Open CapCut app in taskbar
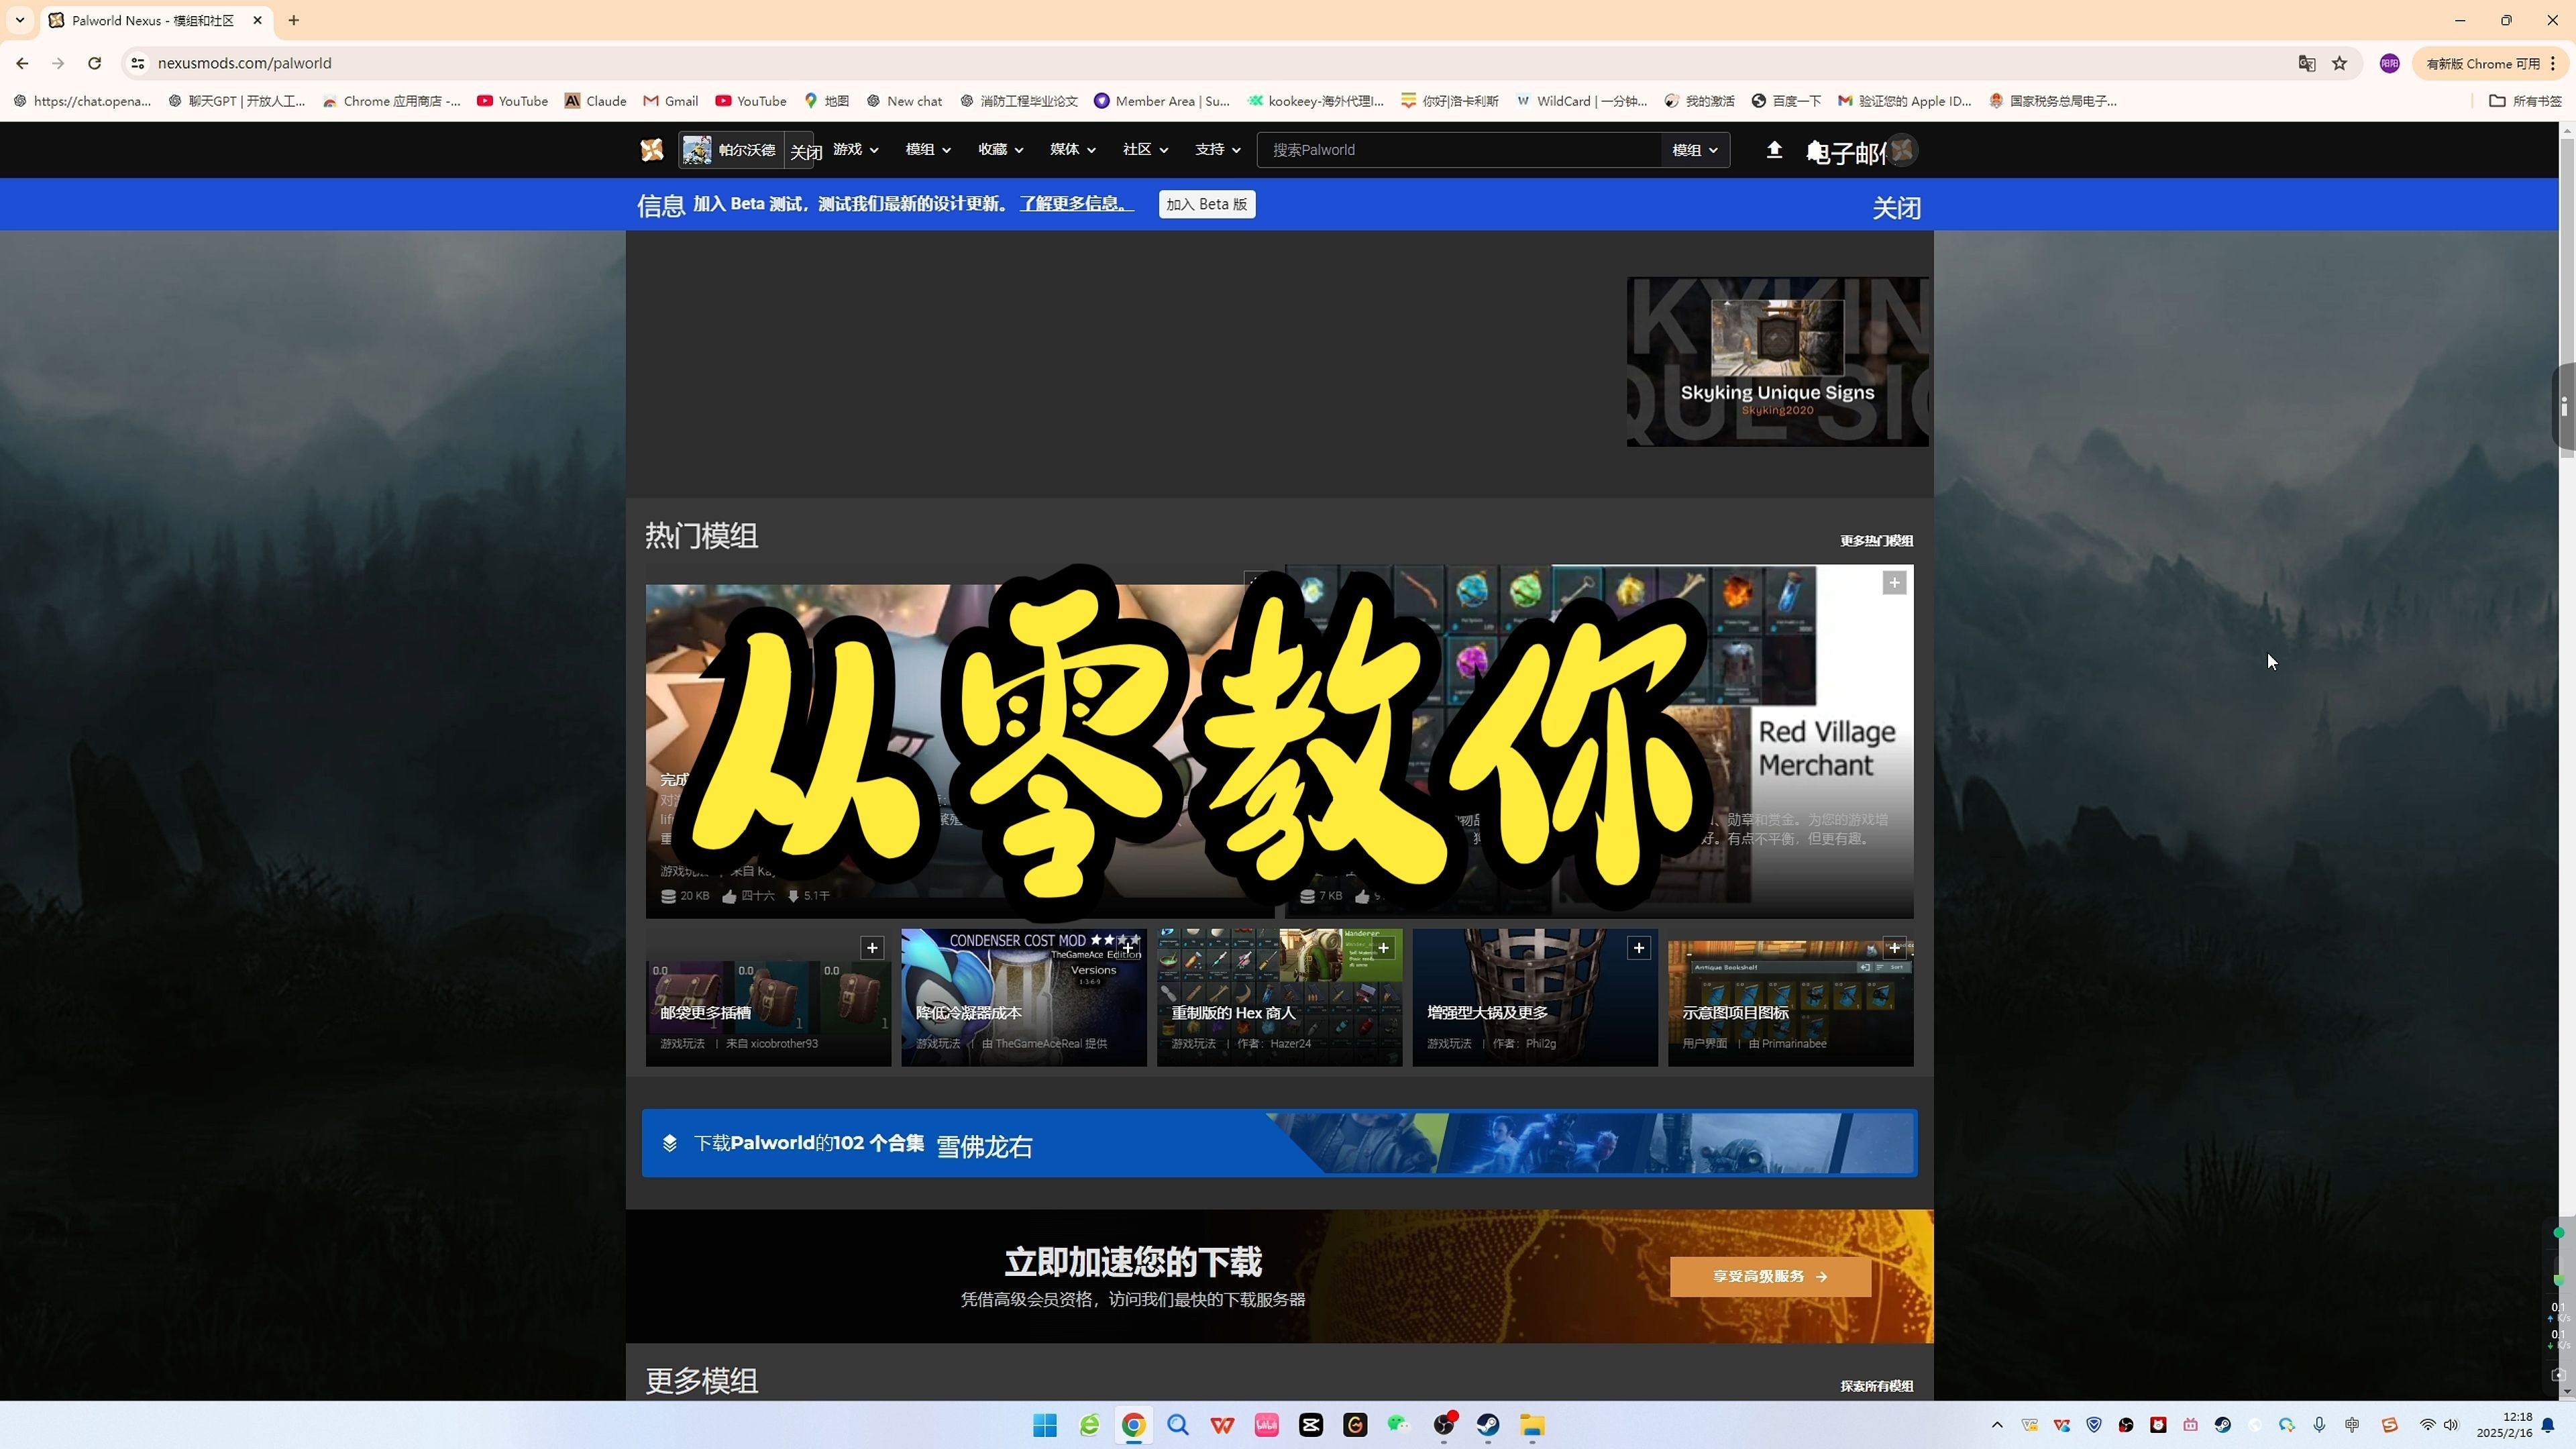The image size is (2576, 1449). (x=1310, y=1425)
